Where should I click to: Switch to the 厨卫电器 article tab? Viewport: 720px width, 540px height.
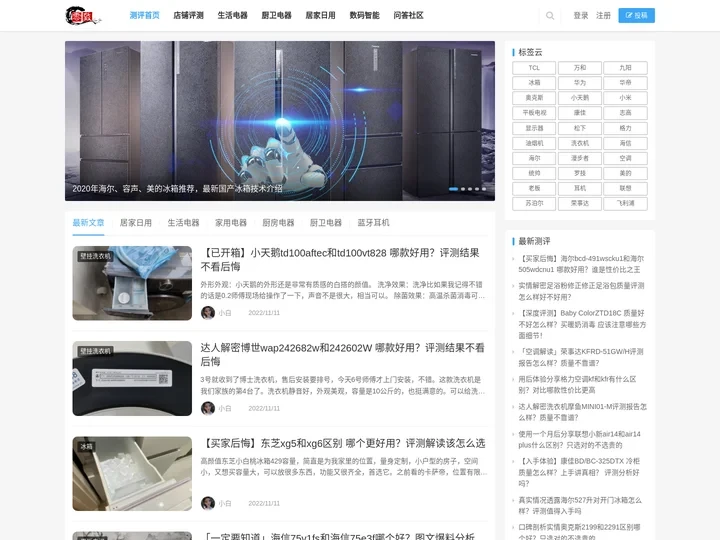[x=326, y=223]
